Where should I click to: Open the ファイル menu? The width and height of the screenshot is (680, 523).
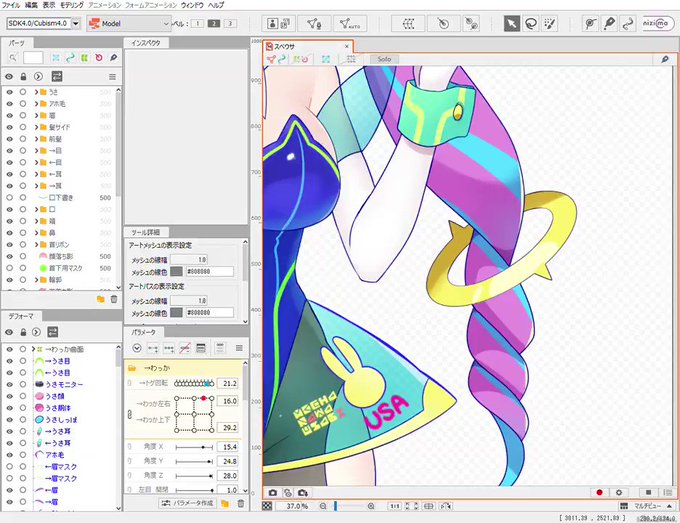pos(11,5)
